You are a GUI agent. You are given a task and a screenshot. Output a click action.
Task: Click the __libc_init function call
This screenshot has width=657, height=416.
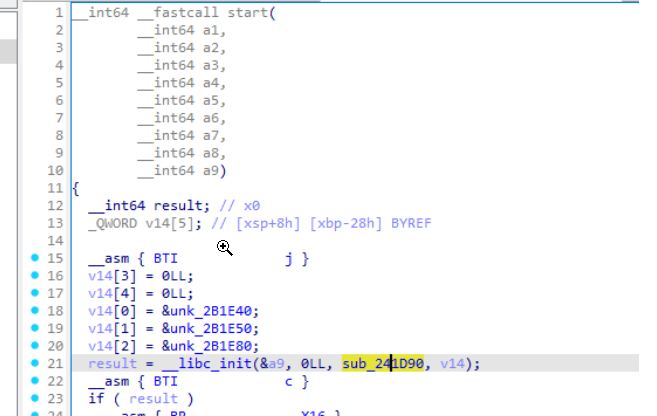tap(207, 364)
